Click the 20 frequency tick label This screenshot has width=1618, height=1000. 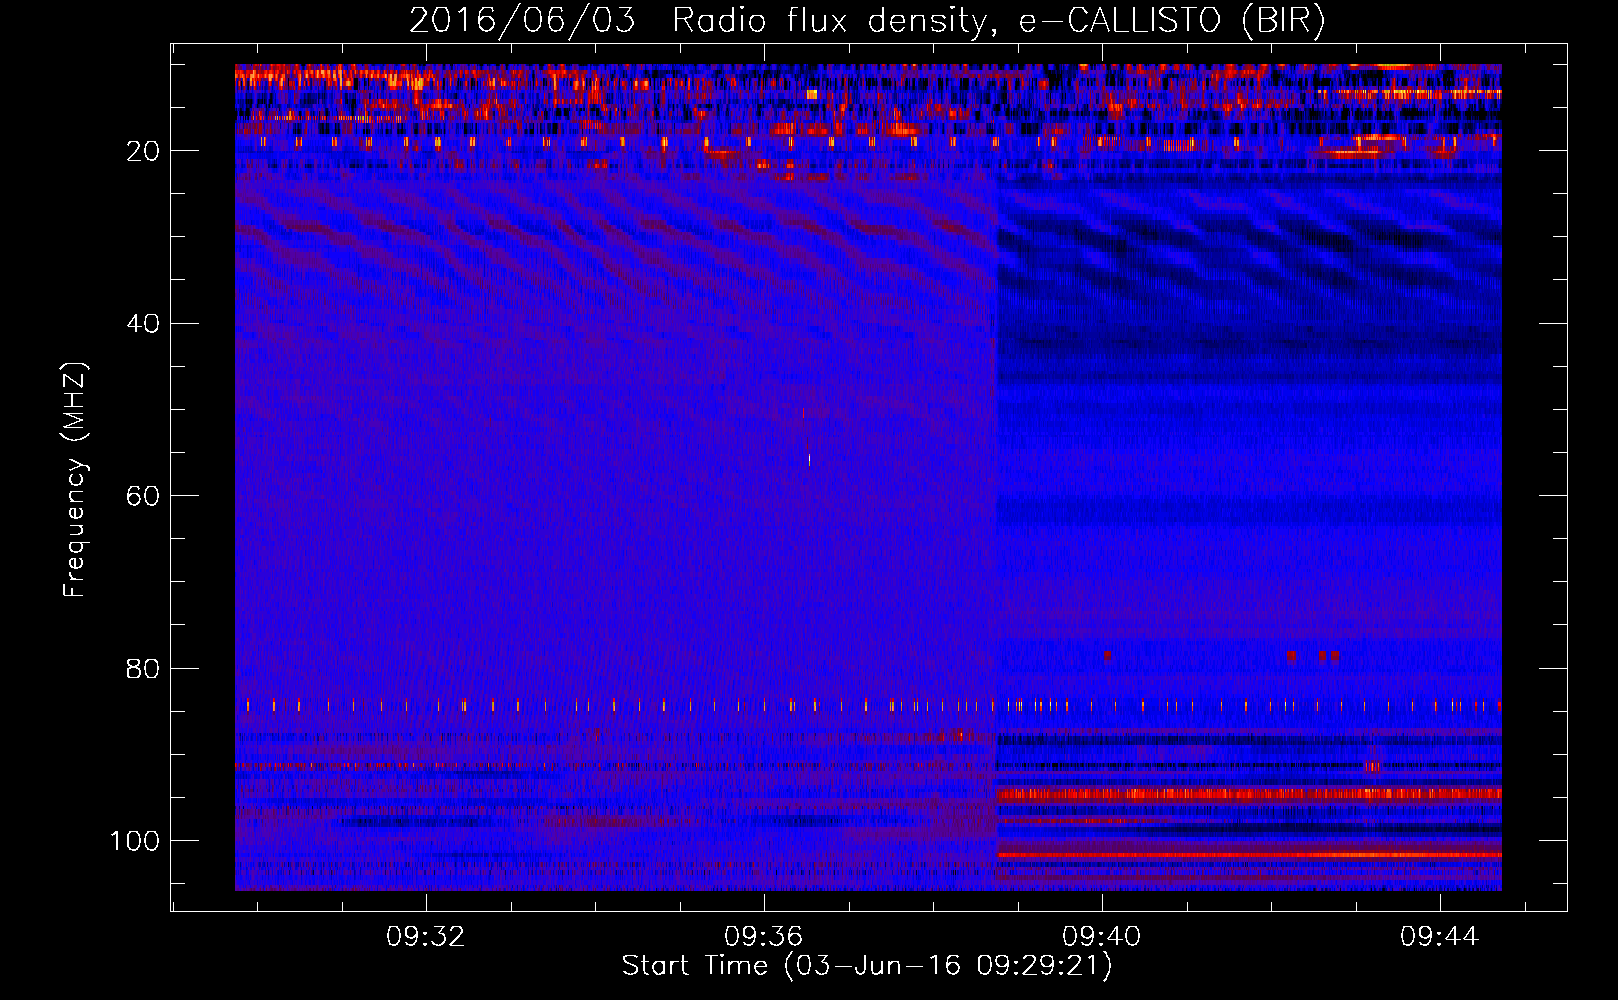pos(144,151)
